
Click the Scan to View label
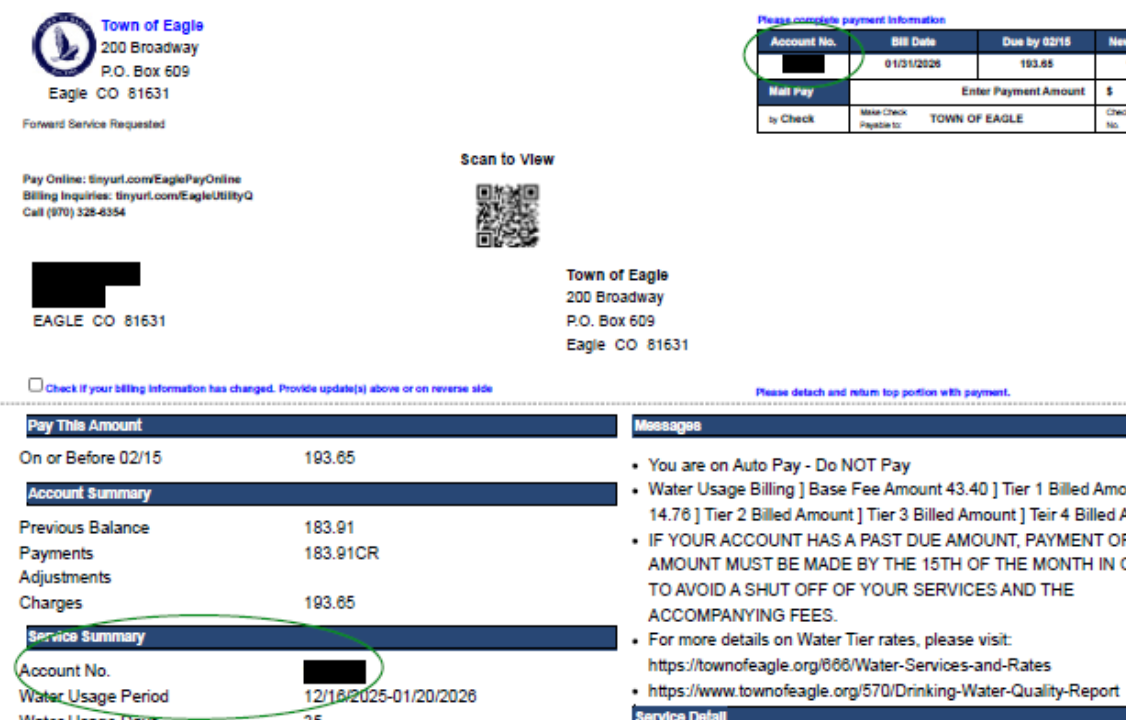[507, 159]
